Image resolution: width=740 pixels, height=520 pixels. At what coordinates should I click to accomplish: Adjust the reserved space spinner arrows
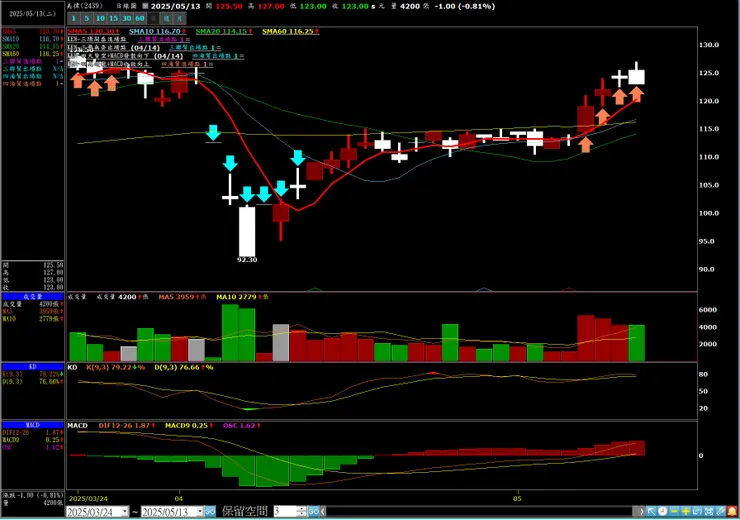pyautogui.click(x=302, y=512)
